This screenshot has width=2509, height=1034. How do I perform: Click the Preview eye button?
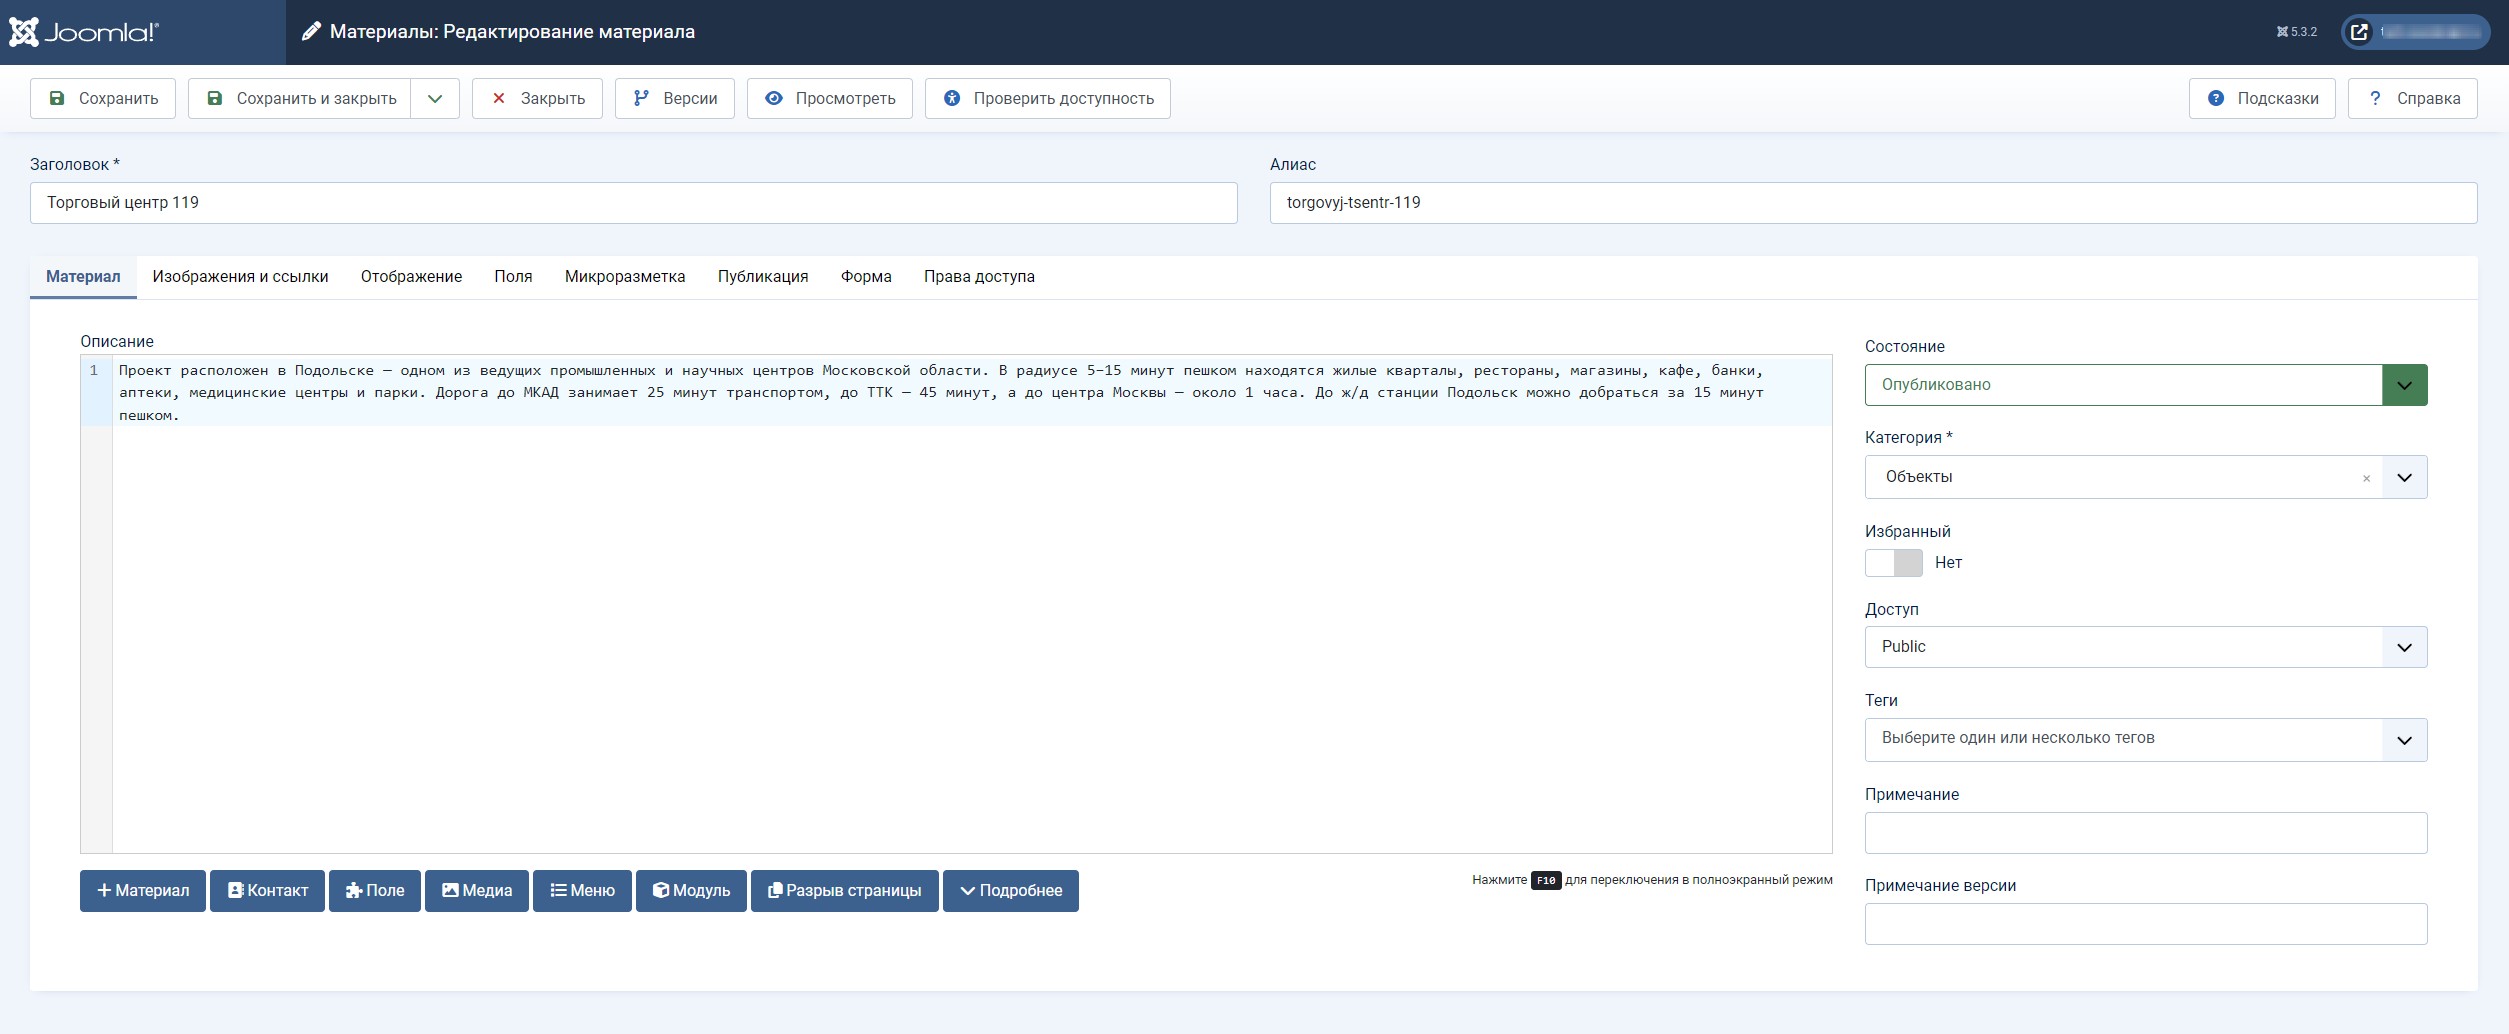[x=830, y=98]
